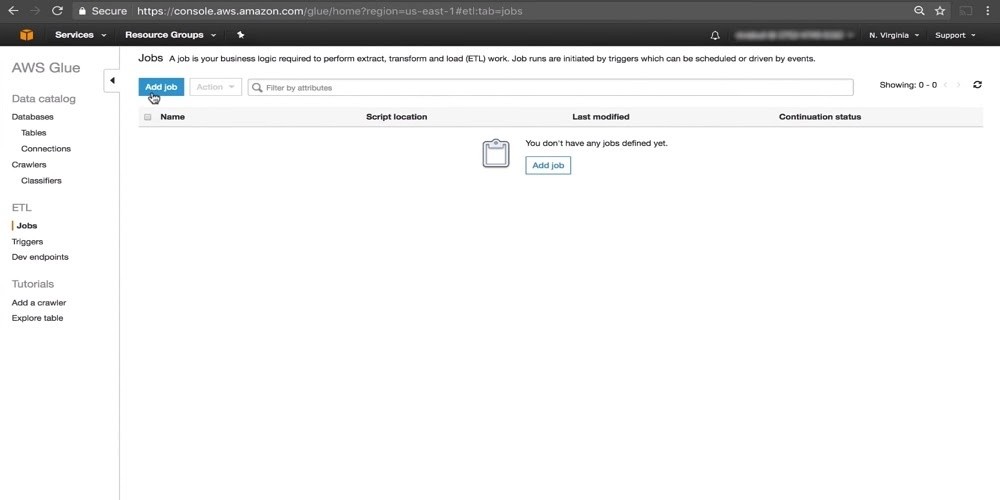Click the blue Add job button
1000x500 pixels.
coord(161,87)
